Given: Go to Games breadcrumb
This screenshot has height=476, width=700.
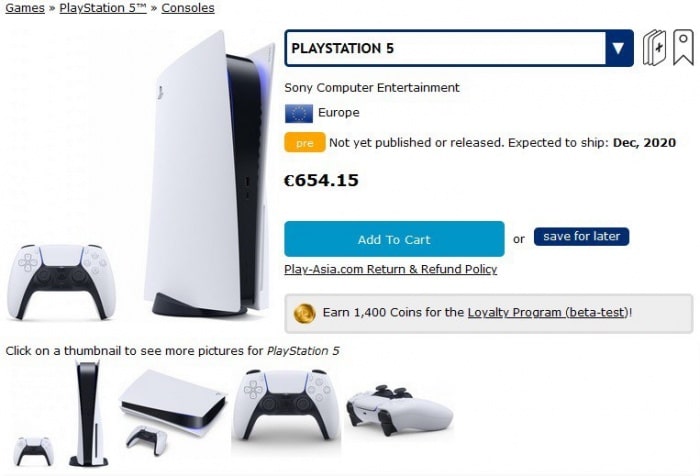Looking at the screenshot, I should (25, 8).
